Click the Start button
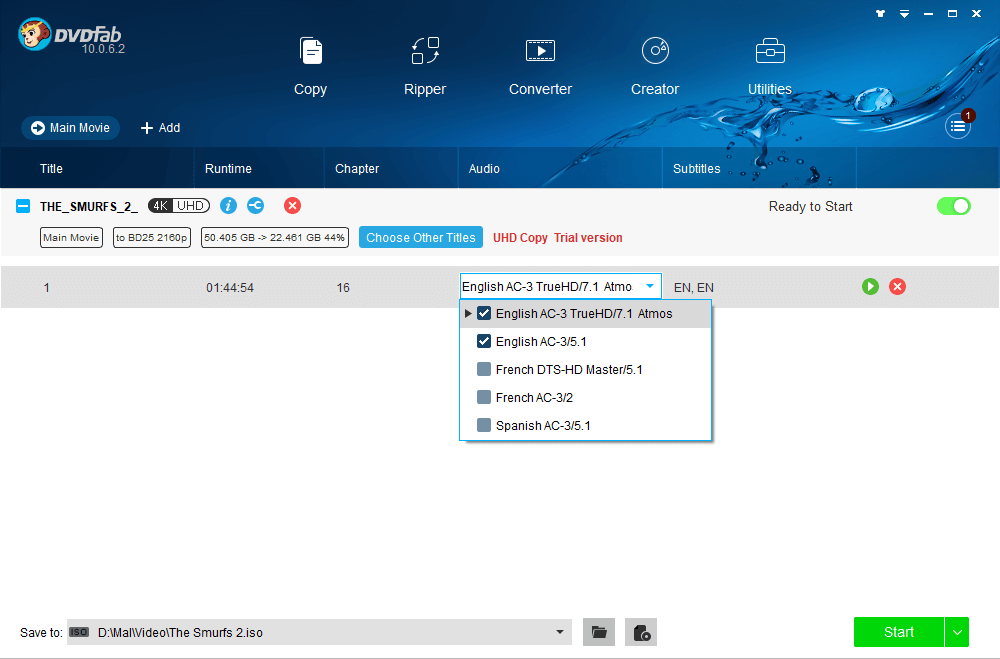Image resolution: width=1000 pixels, height=659 pixels. coord(899,632)
